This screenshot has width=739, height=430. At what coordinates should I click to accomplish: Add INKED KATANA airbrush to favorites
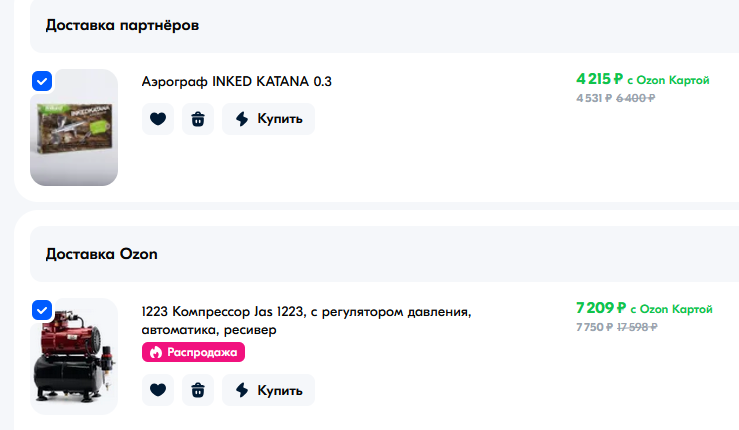(158, 119)
